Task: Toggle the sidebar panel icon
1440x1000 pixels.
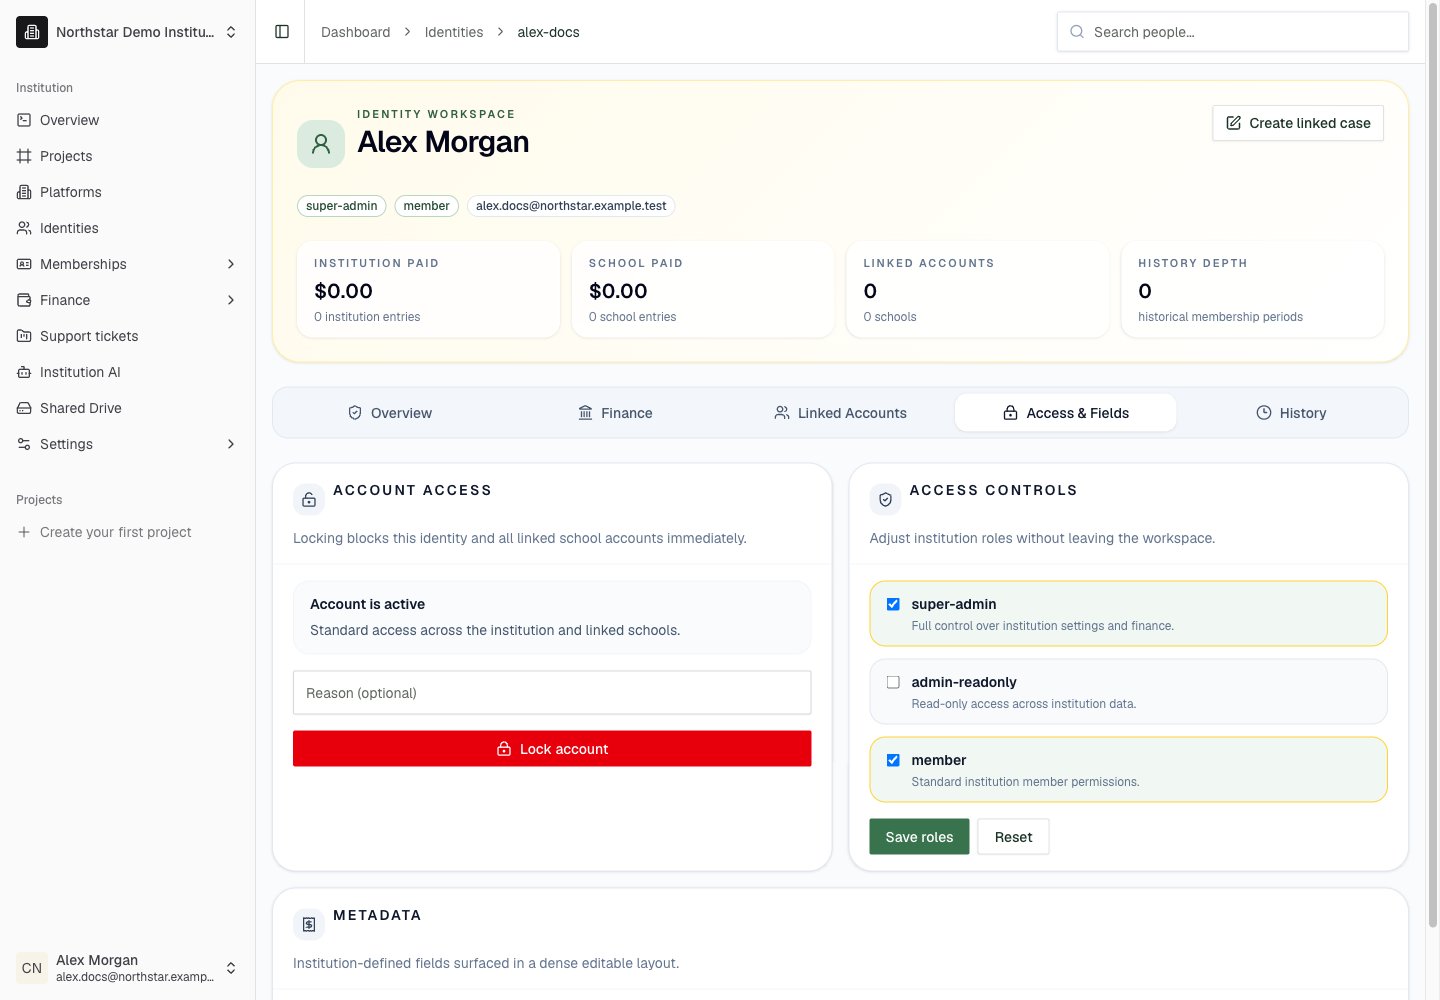Action: [282, 32]
